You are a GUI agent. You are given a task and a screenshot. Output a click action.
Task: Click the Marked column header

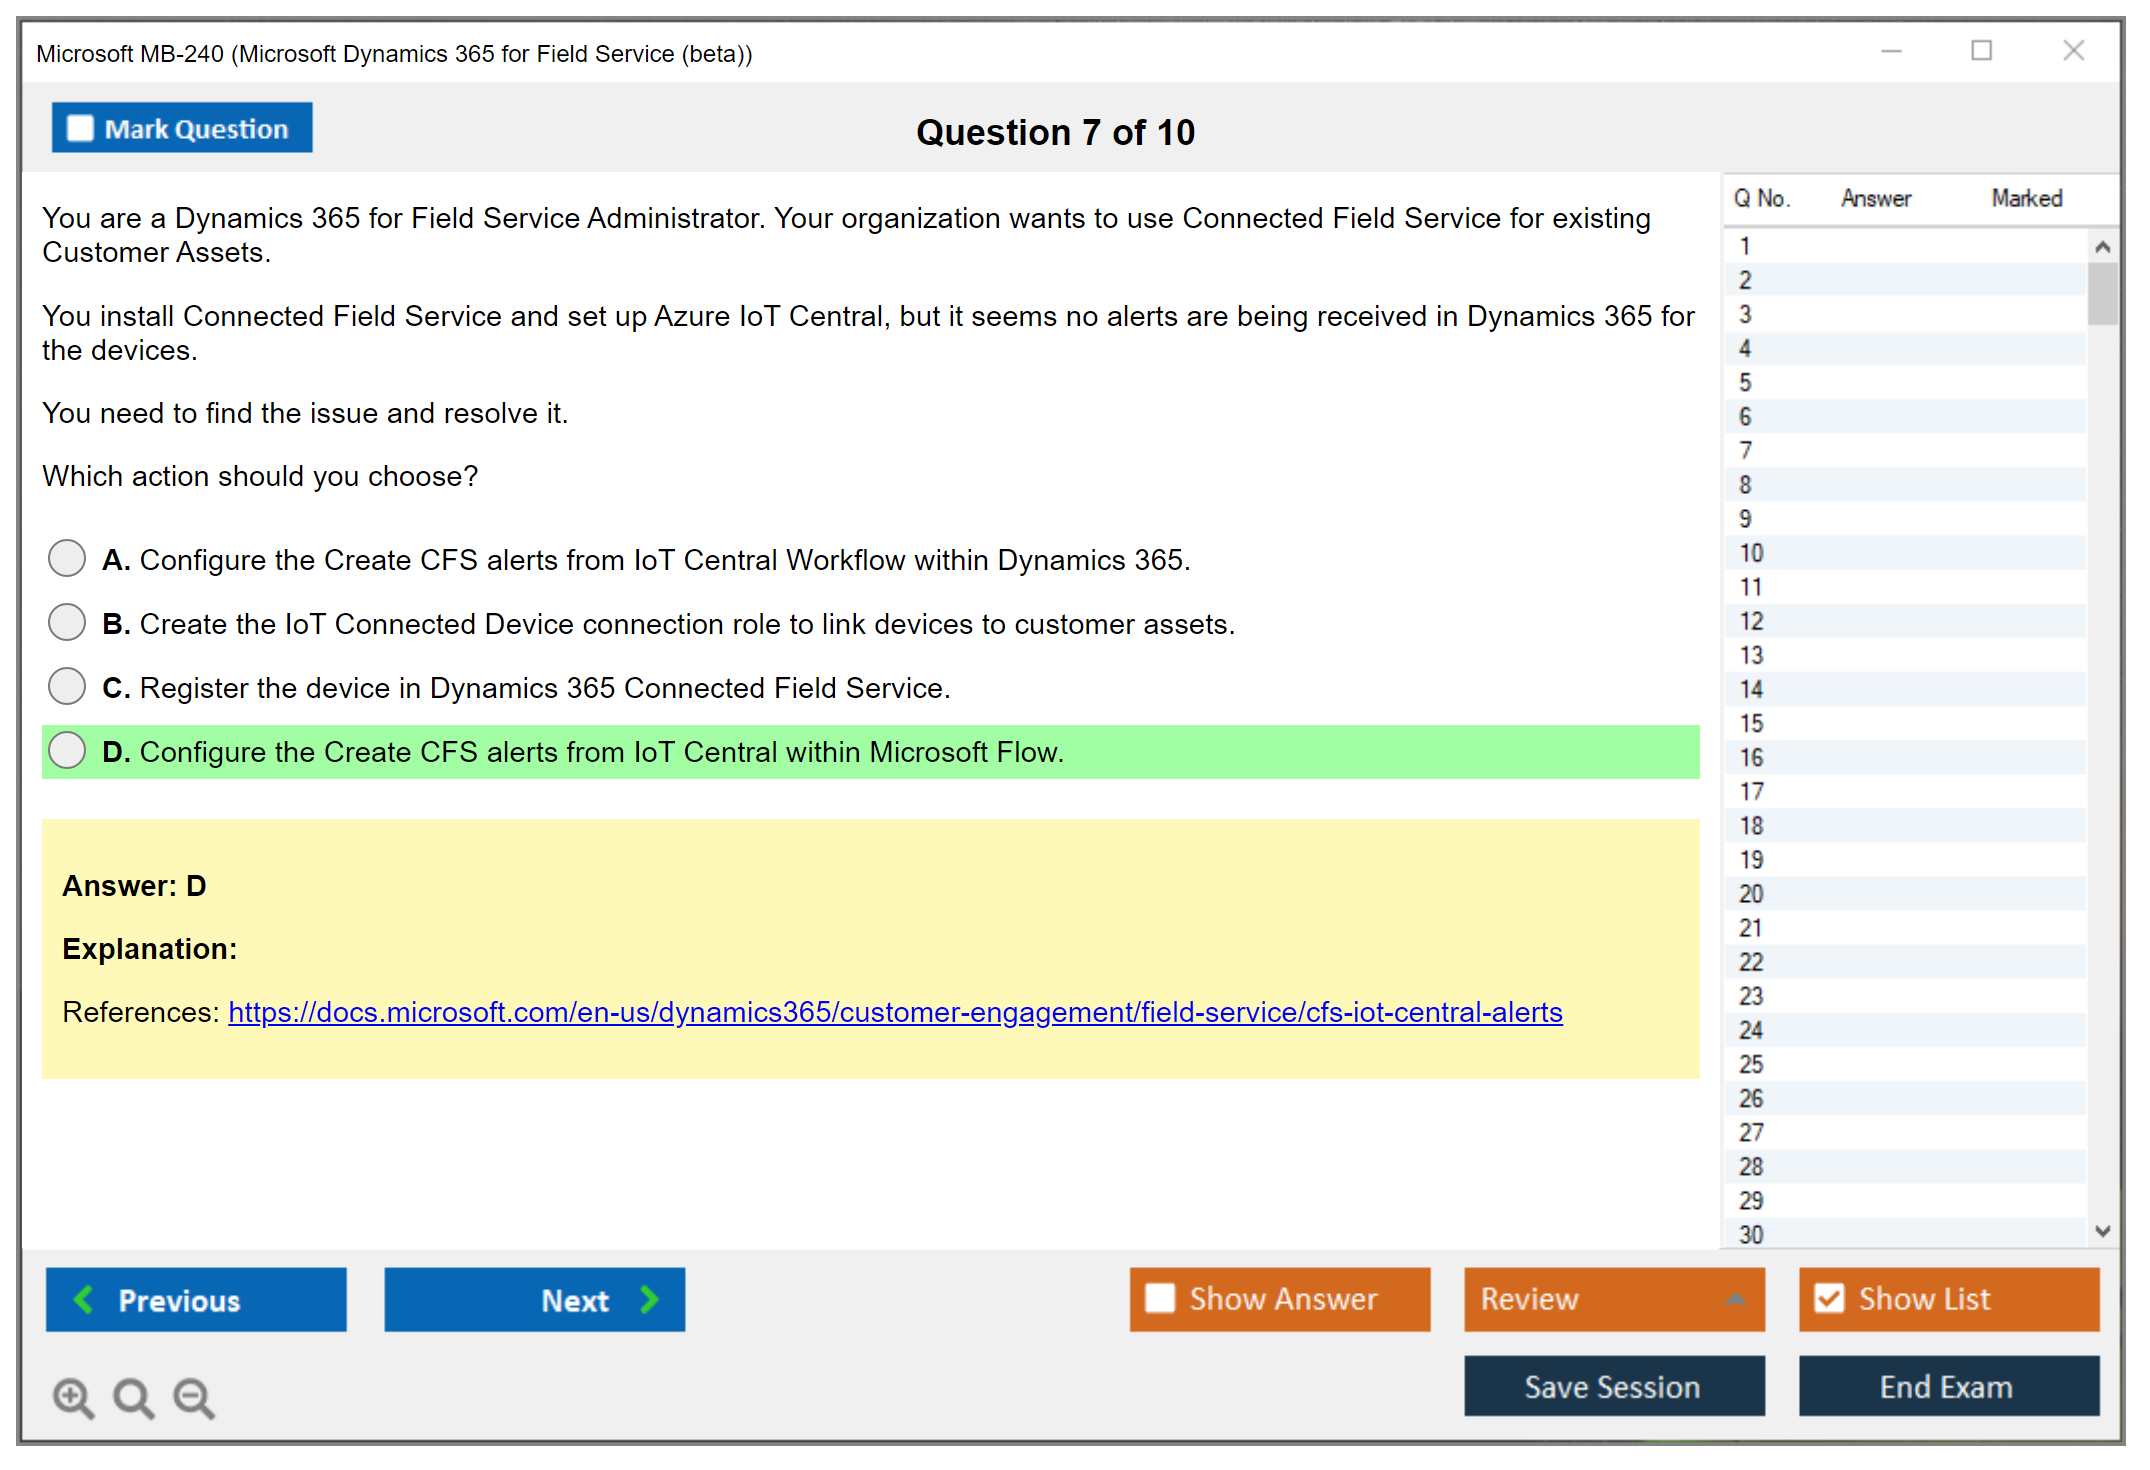click(2026, 198)
